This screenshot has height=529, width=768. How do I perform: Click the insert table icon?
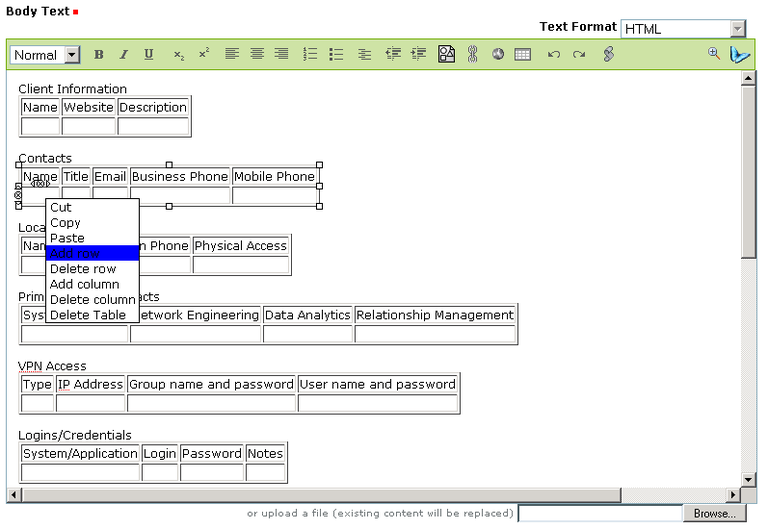tap(522, 55)
